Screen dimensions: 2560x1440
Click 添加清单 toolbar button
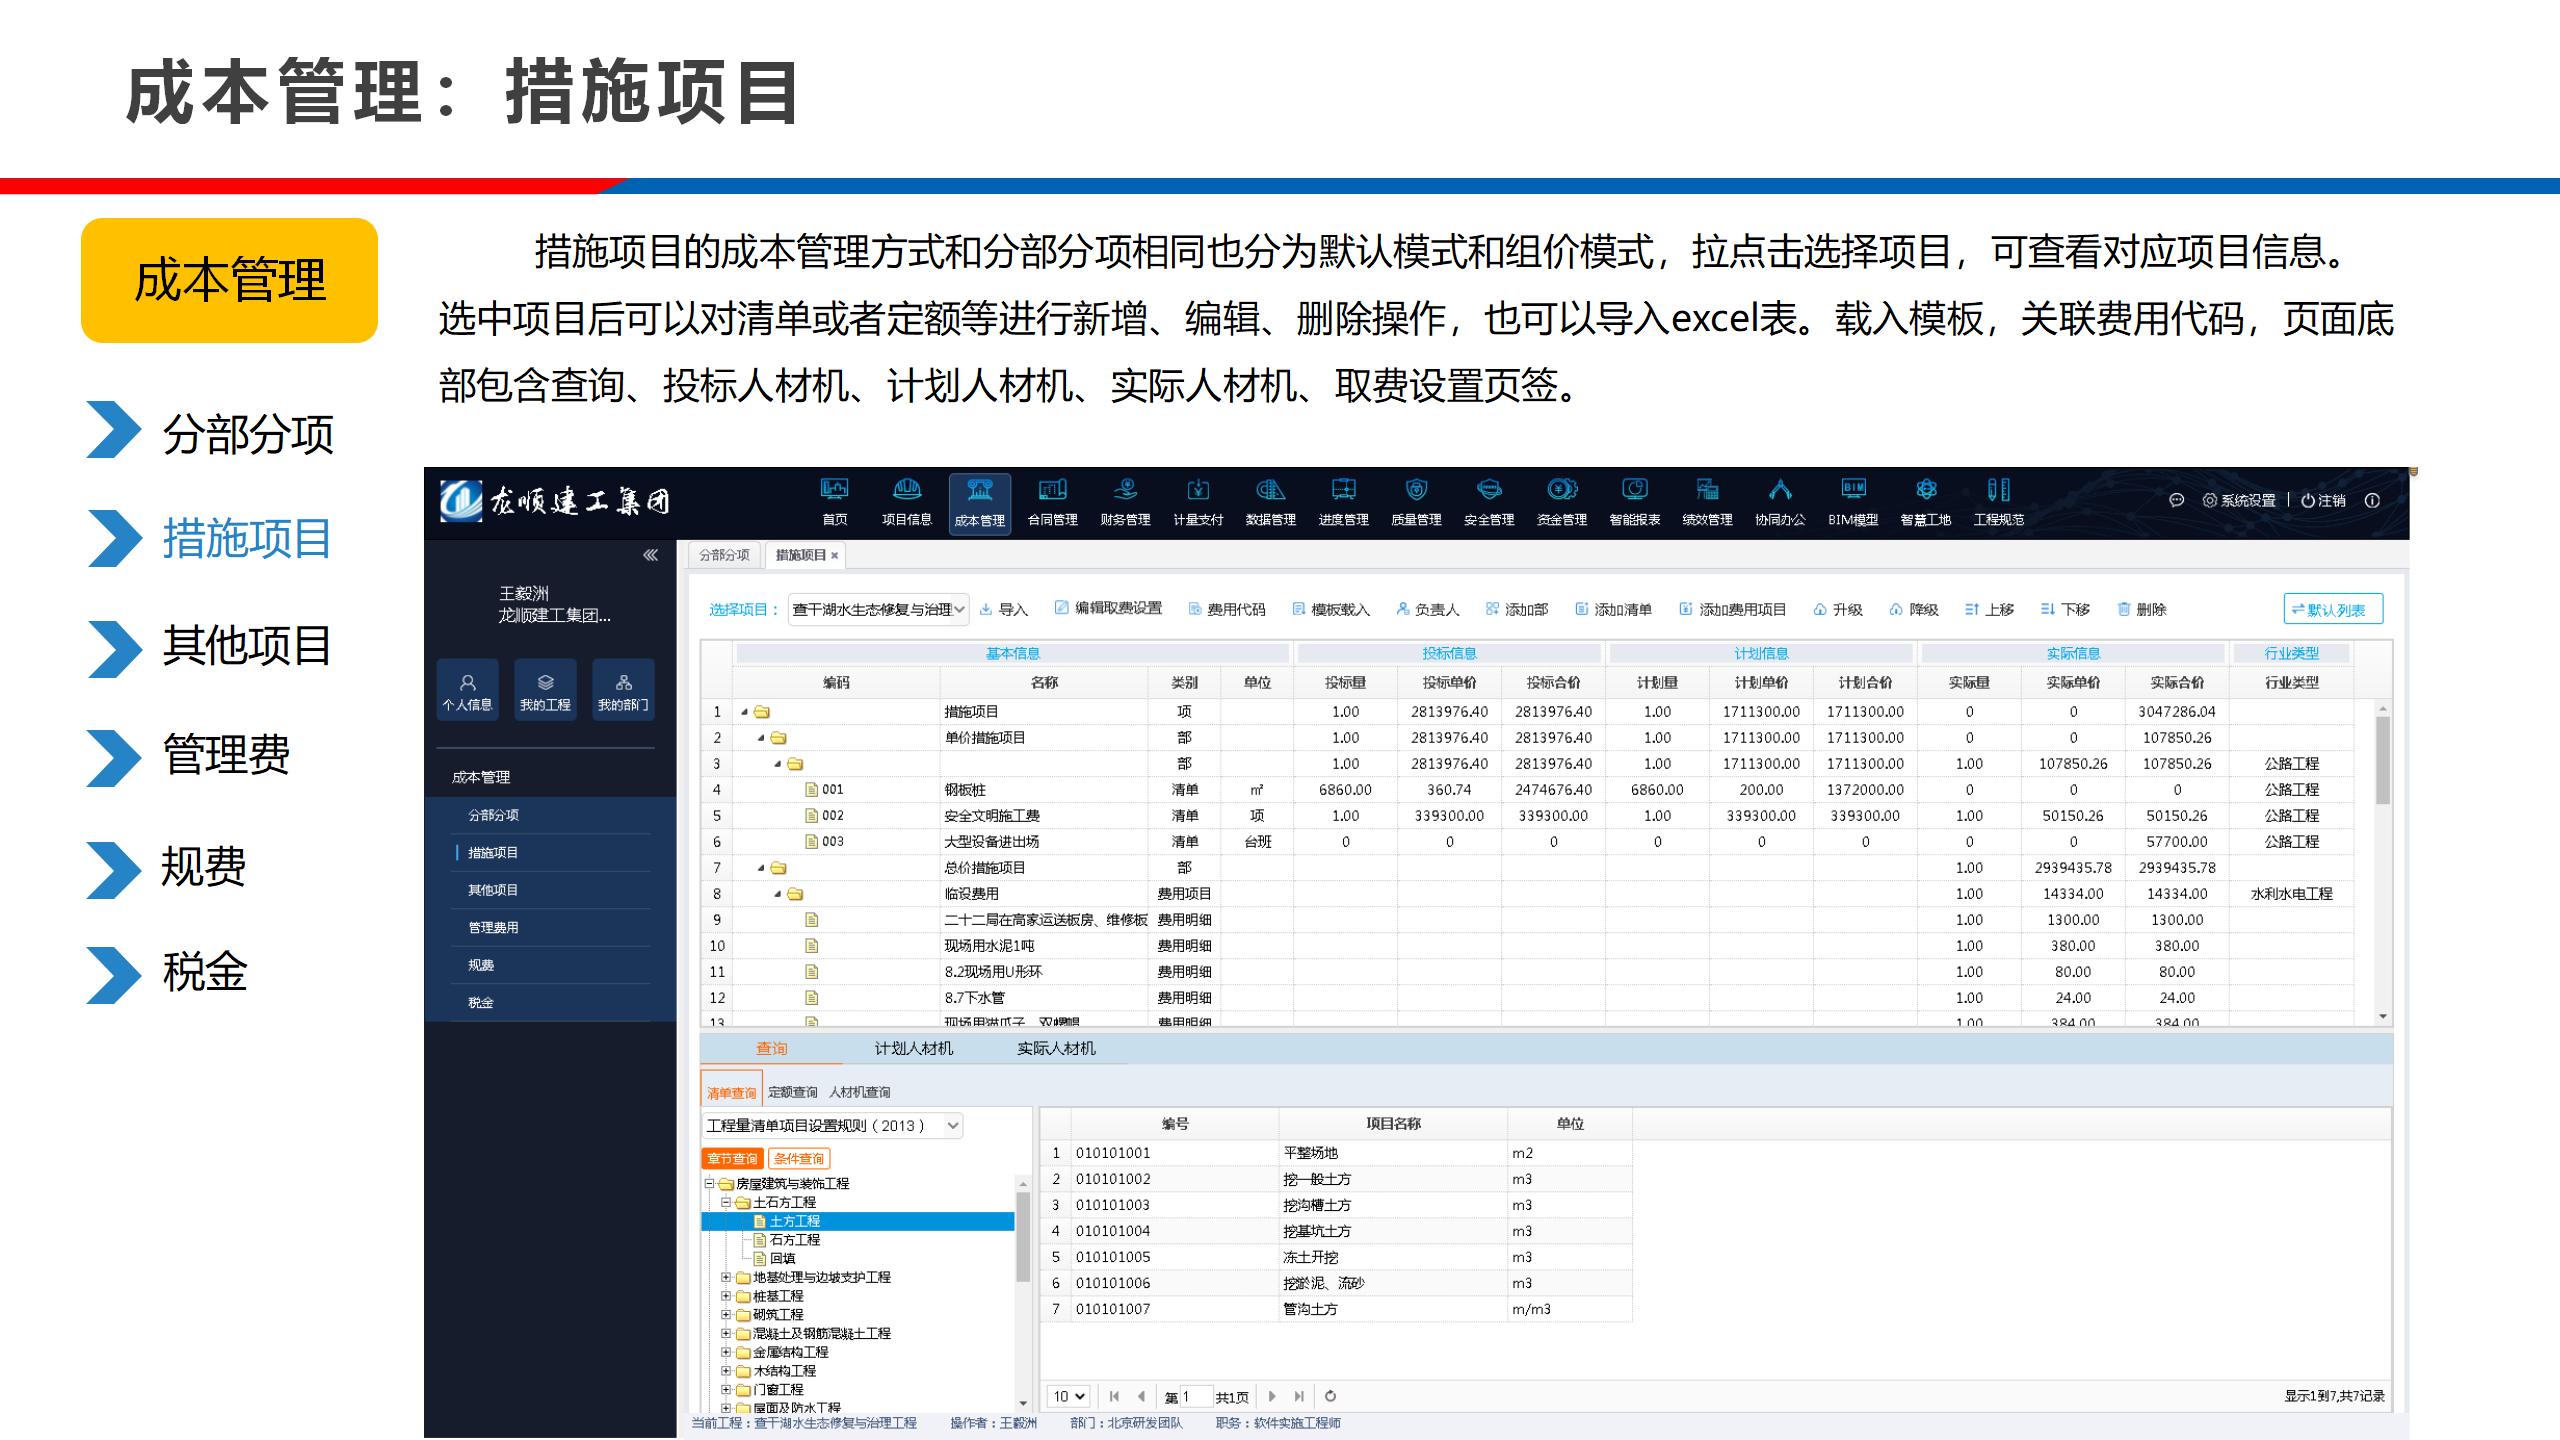pos(1614,609)
